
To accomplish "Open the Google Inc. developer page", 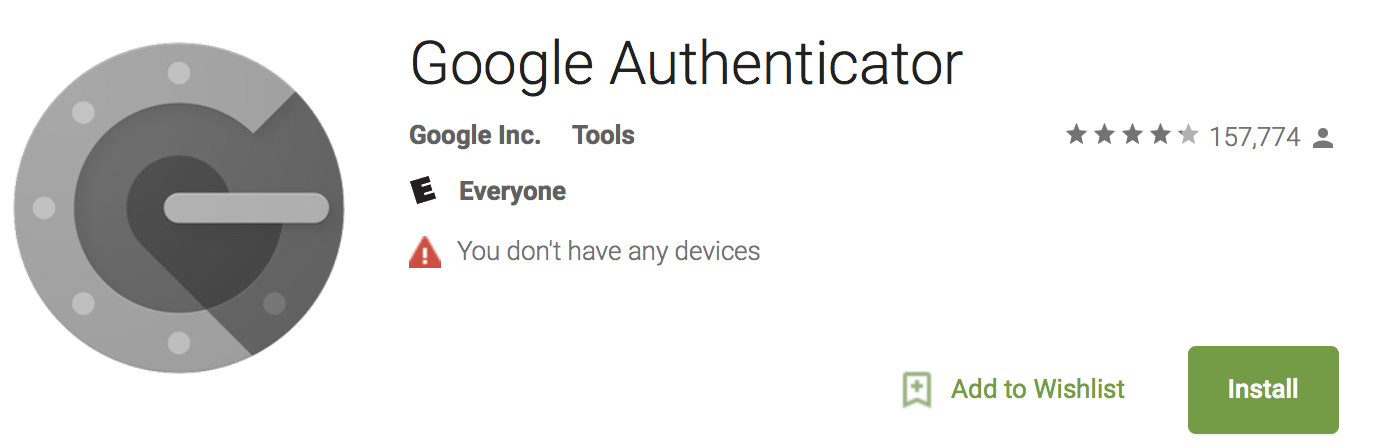I will tap(475, 135).
